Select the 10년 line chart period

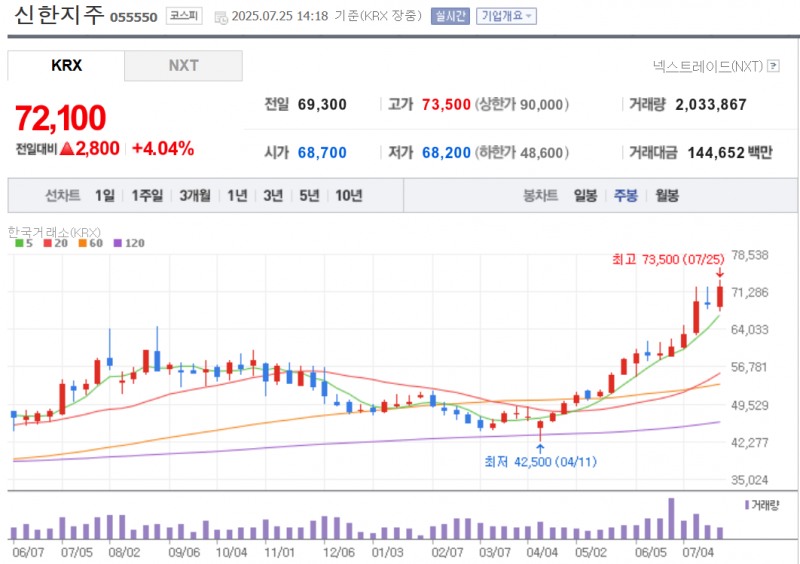pyautogui.click(x=348, y=195)
